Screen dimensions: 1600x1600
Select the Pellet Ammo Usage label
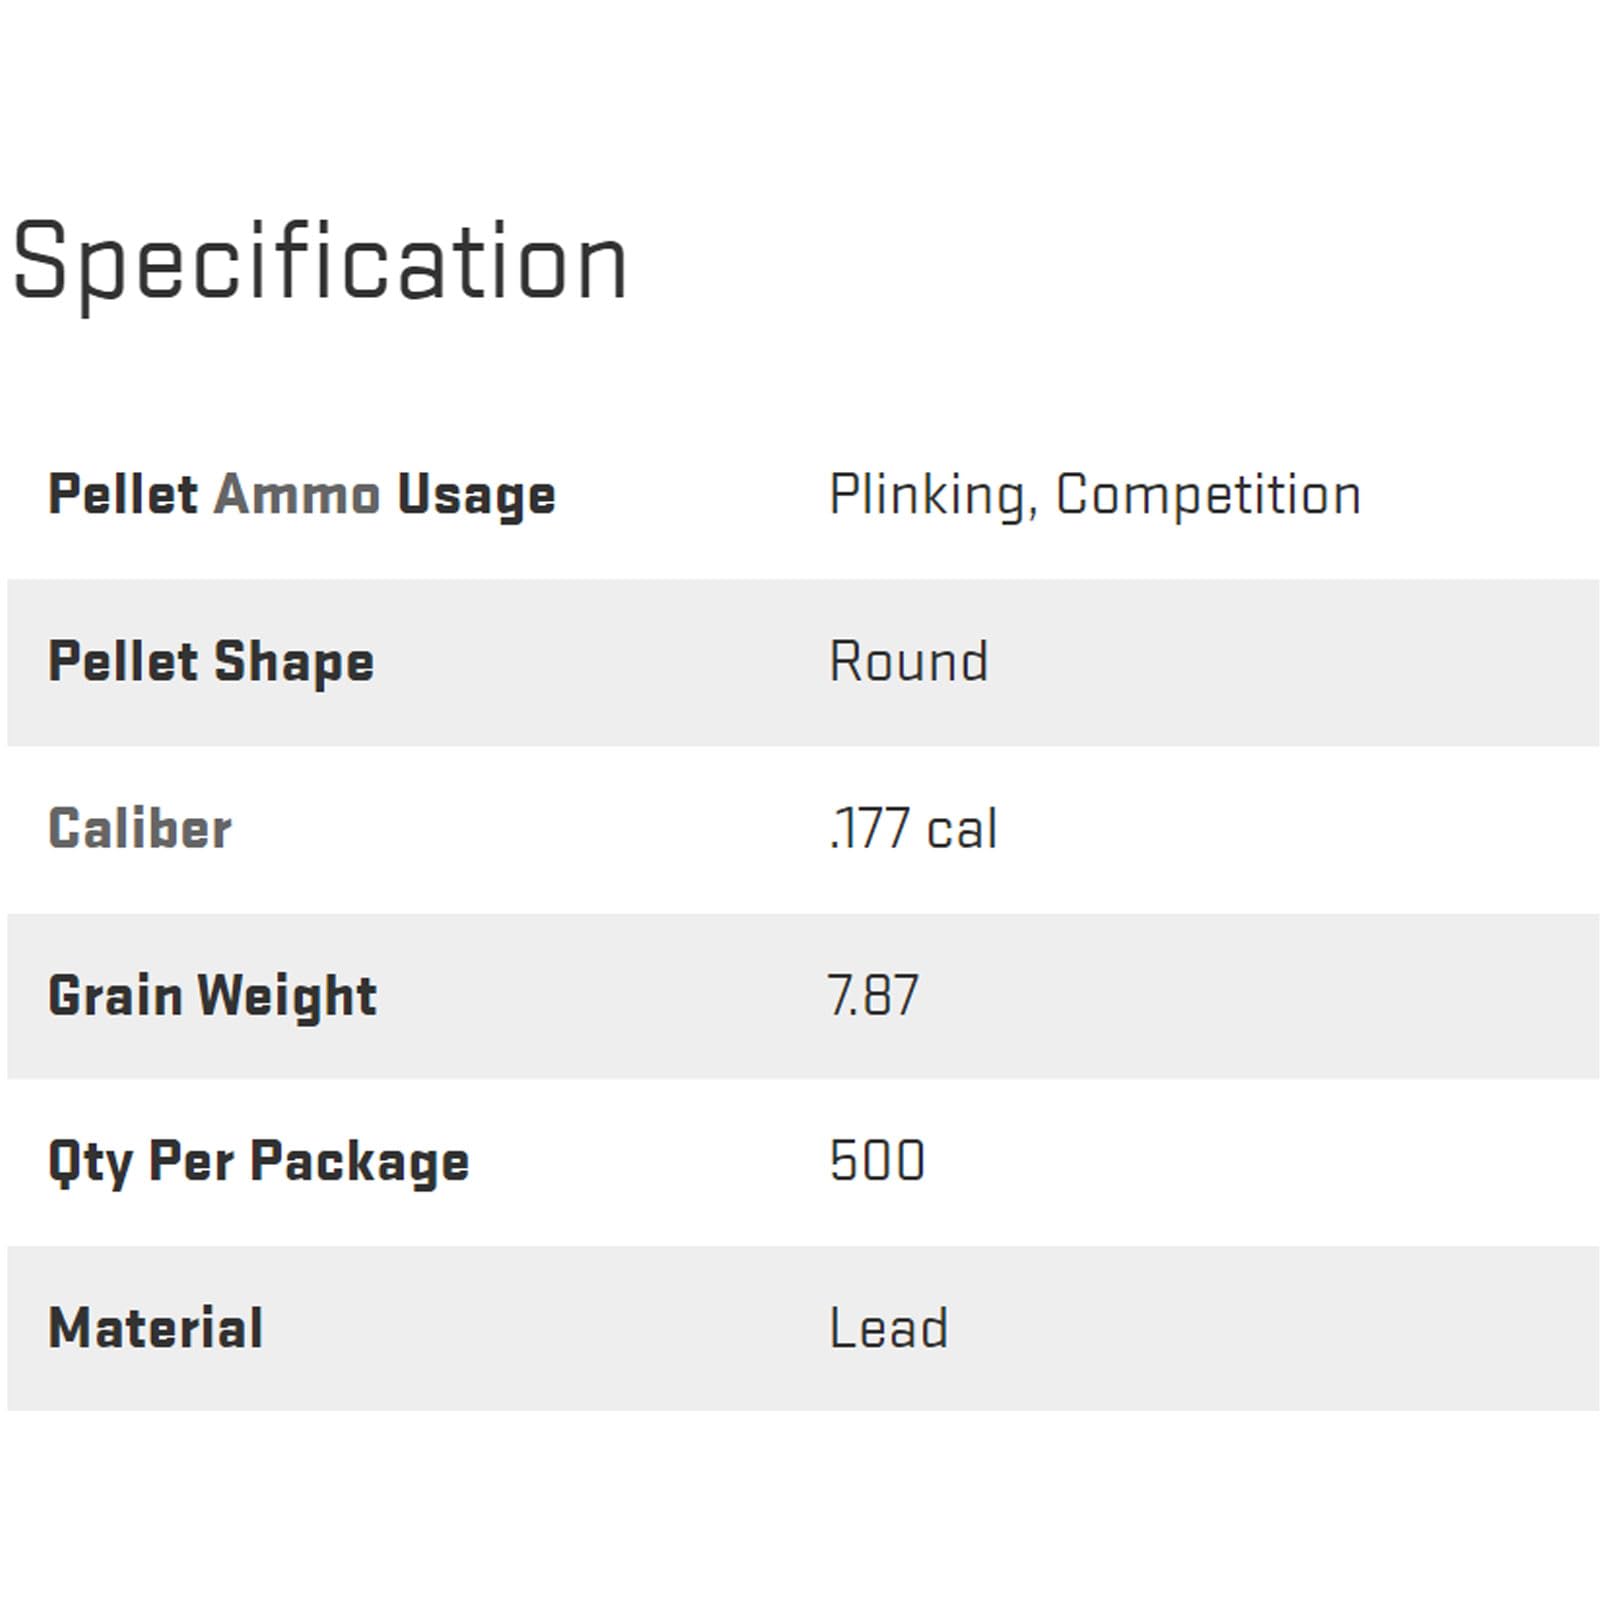301,495
